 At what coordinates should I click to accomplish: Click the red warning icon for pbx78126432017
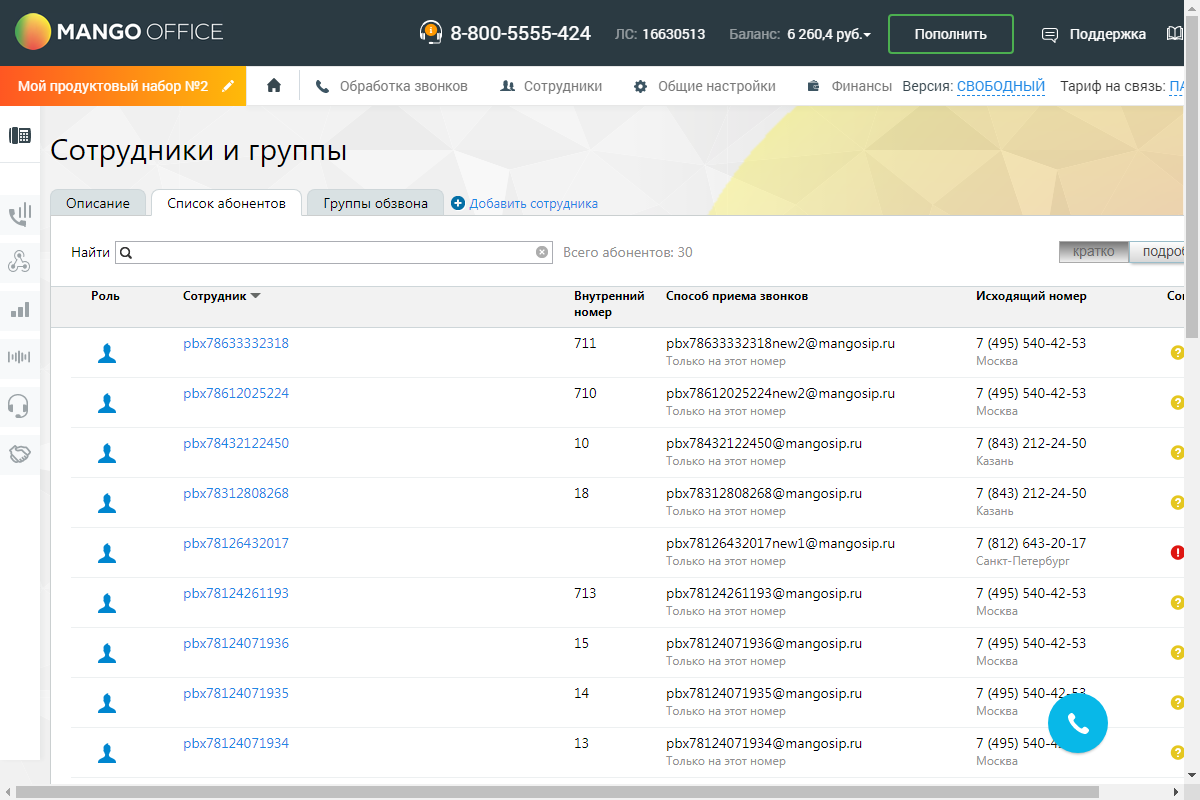coord(1177,552)
